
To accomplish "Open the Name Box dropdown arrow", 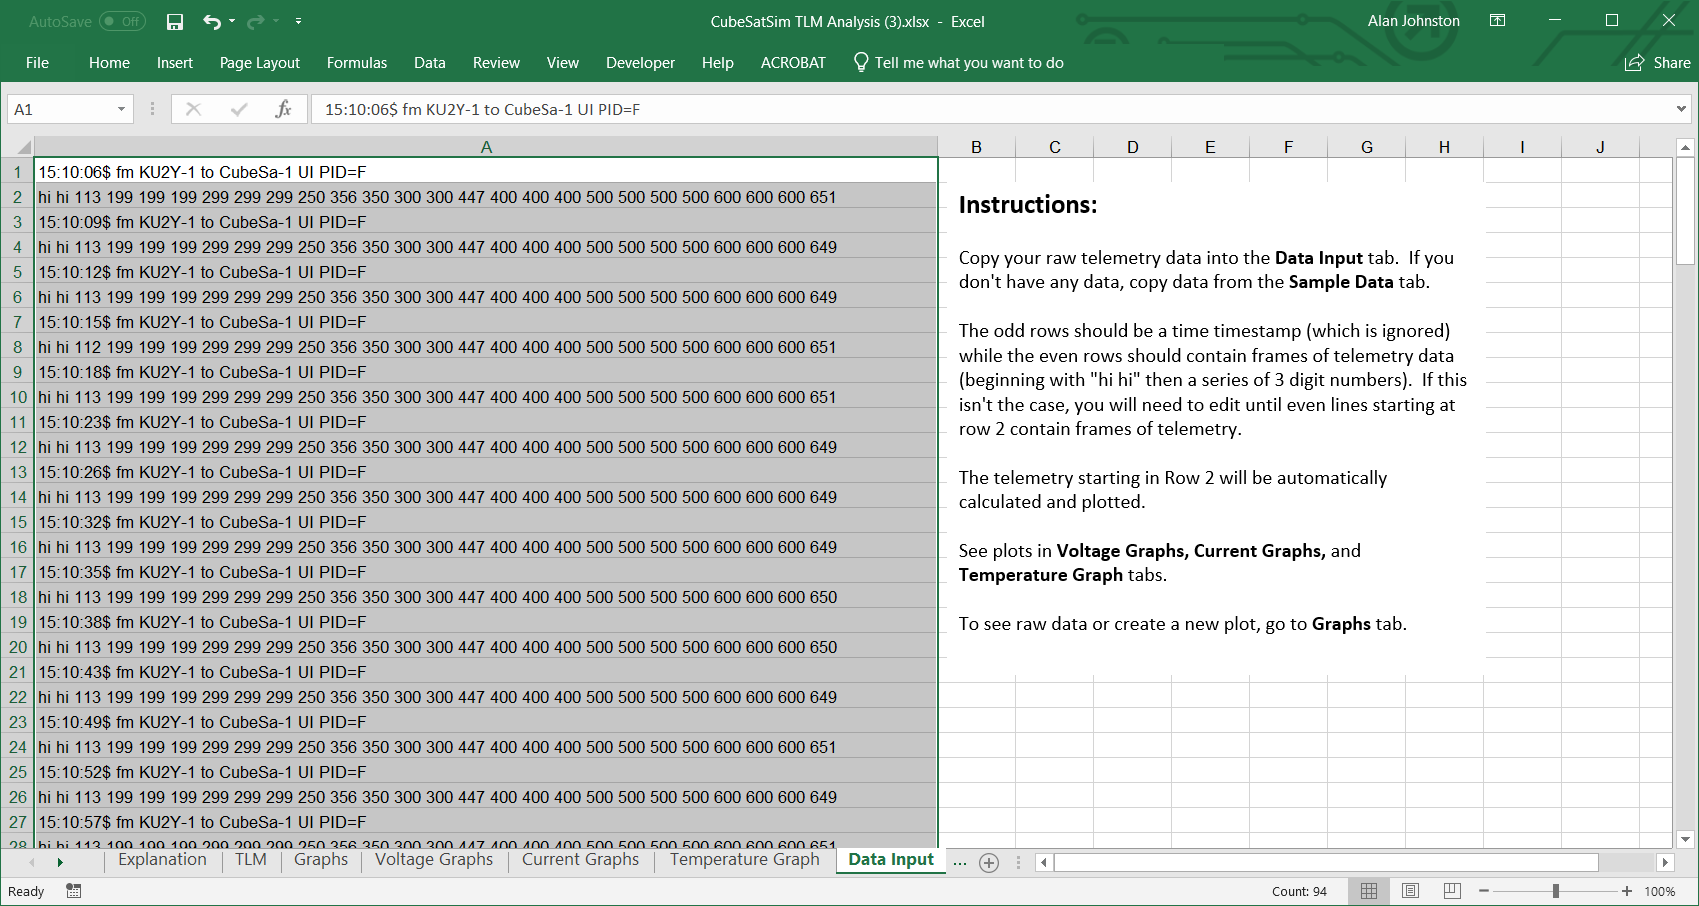I will [121, 109].
